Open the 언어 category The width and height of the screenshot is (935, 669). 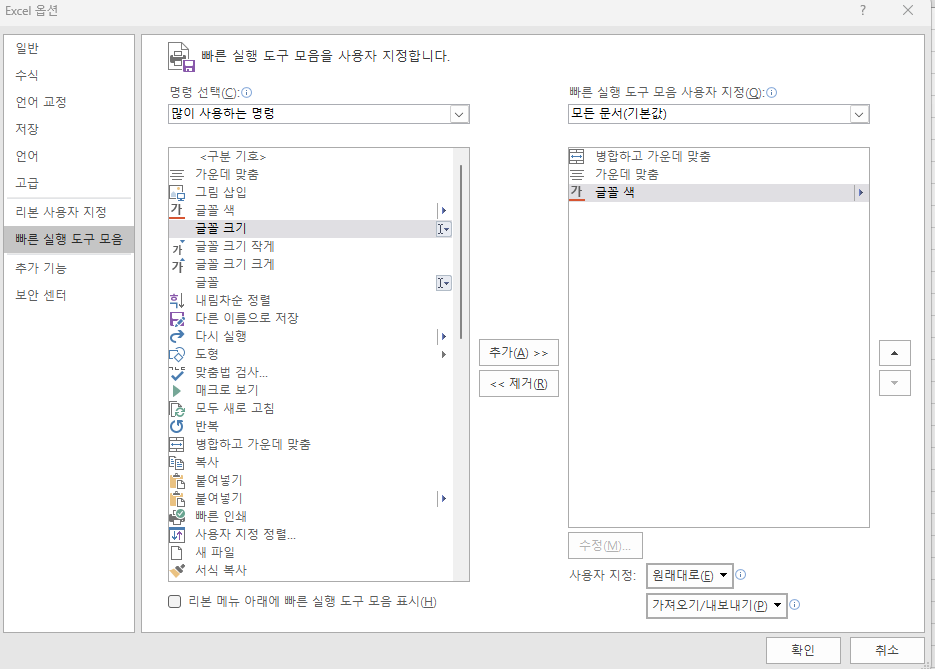coord(27,156)
